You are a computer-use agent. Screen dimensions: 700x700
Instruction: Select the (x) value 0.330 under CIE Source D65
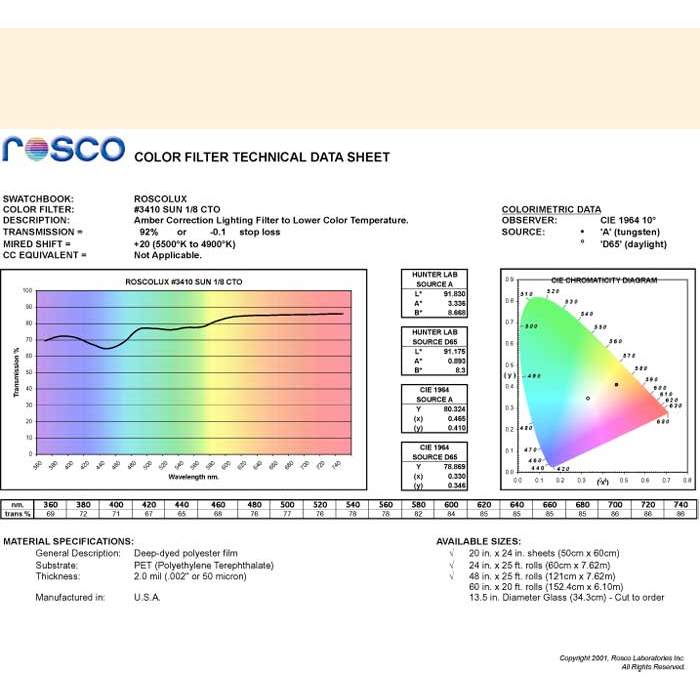point(456,476)
